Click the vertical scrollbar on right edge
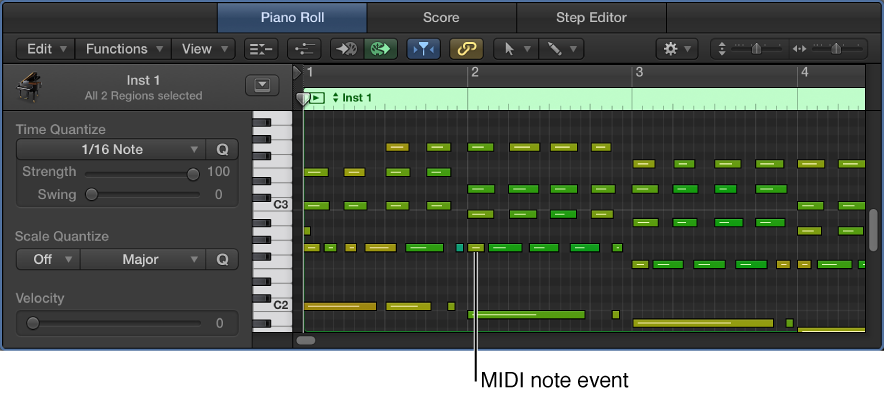 point(874,230)
